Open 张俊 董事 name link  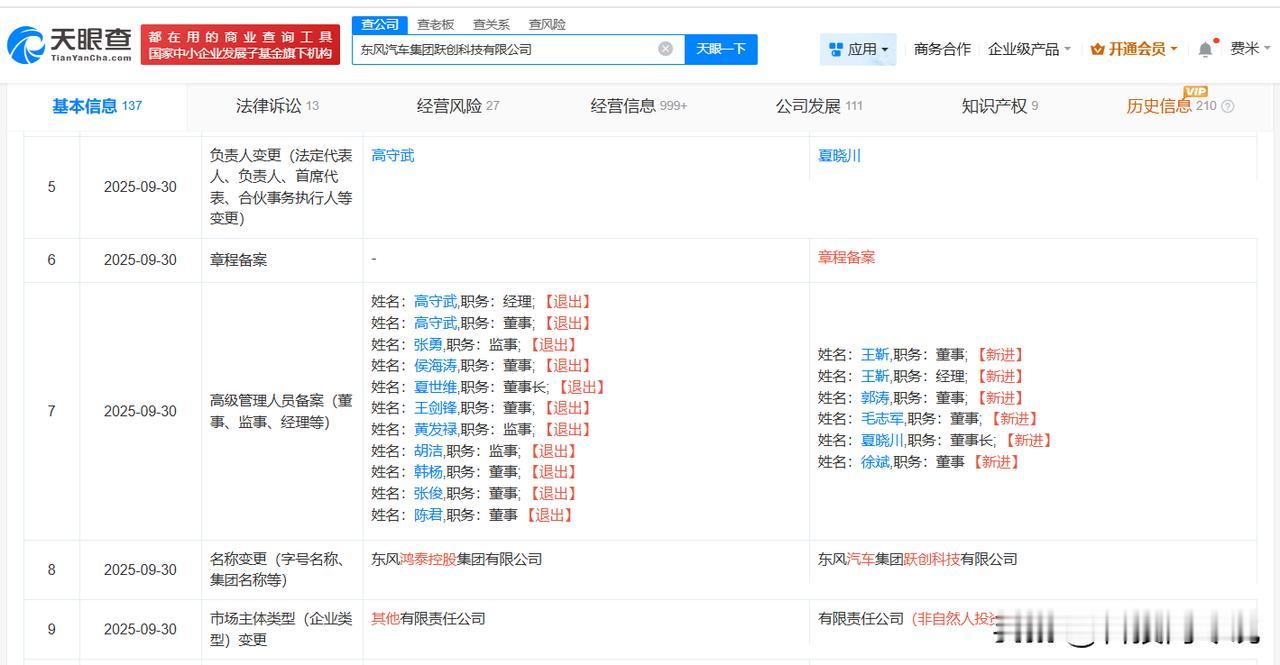pos(428,493)
